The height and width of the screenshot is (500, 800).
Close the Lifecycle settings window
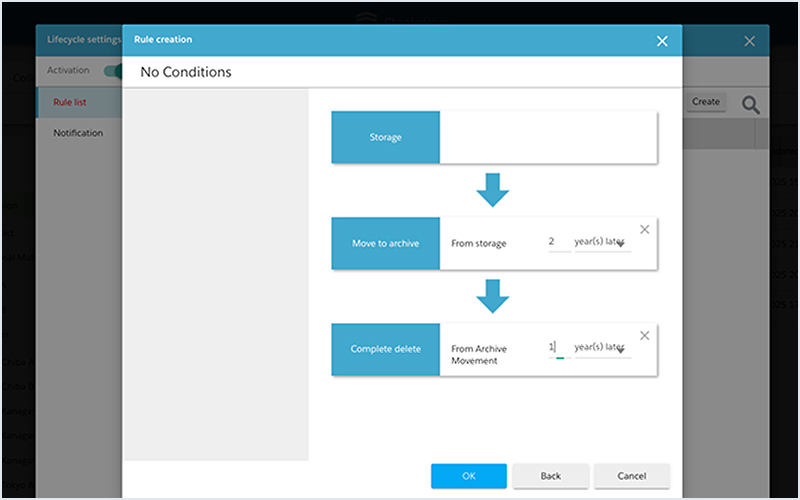(749, 41)
